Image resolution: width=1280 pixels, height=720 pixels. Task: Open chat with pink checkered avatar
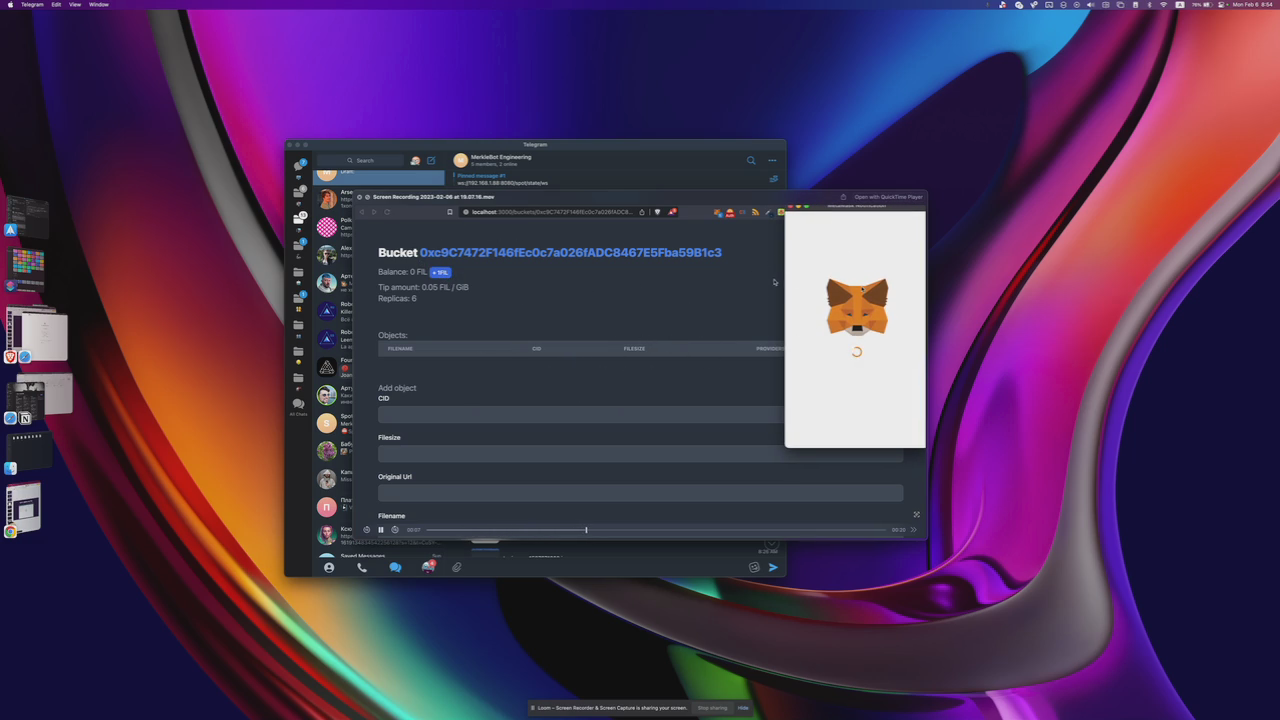coord(327,227)
